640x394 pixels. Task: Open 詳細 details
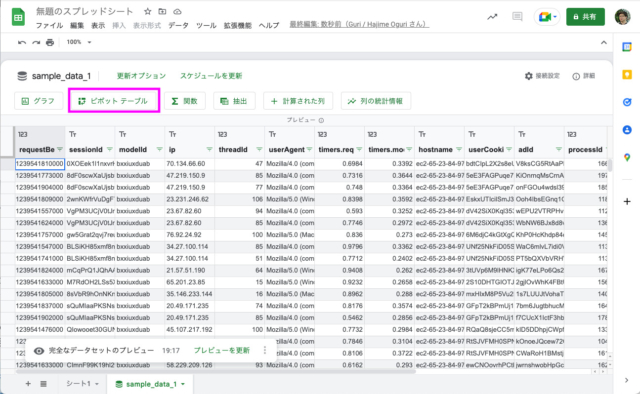[584, 76]
